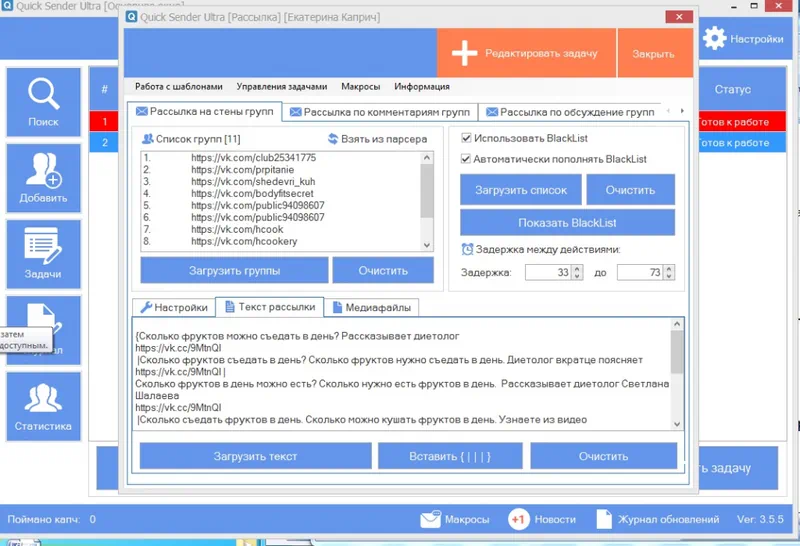Image resolution: width=800 pixels, height=546 pixels.
Task: Click group list scrollbar down arrow
Action: tap(427, 245)
